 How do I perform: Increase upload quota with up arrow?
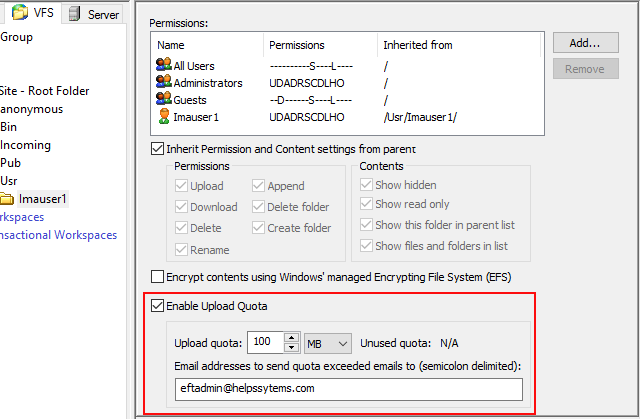tap(292, 338)
